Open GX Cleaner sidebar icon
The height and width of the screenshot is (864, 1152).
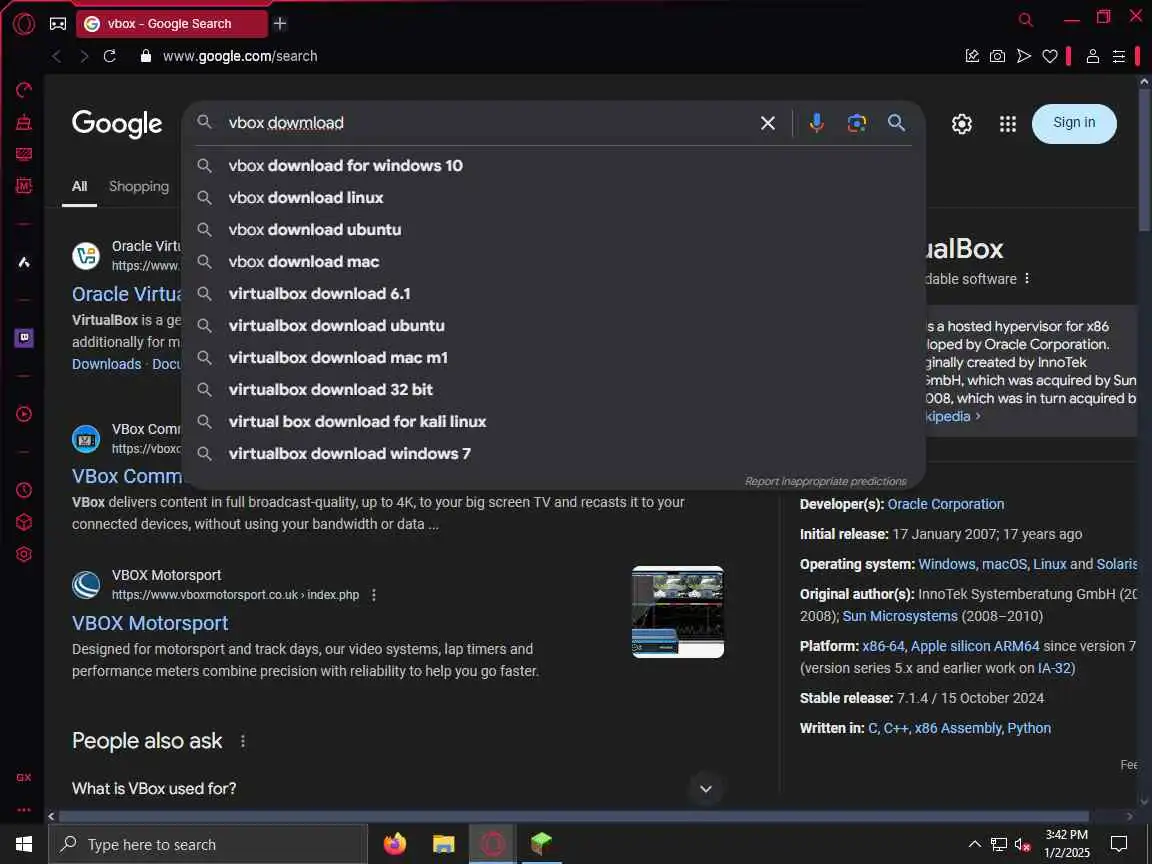click(24, 122)
